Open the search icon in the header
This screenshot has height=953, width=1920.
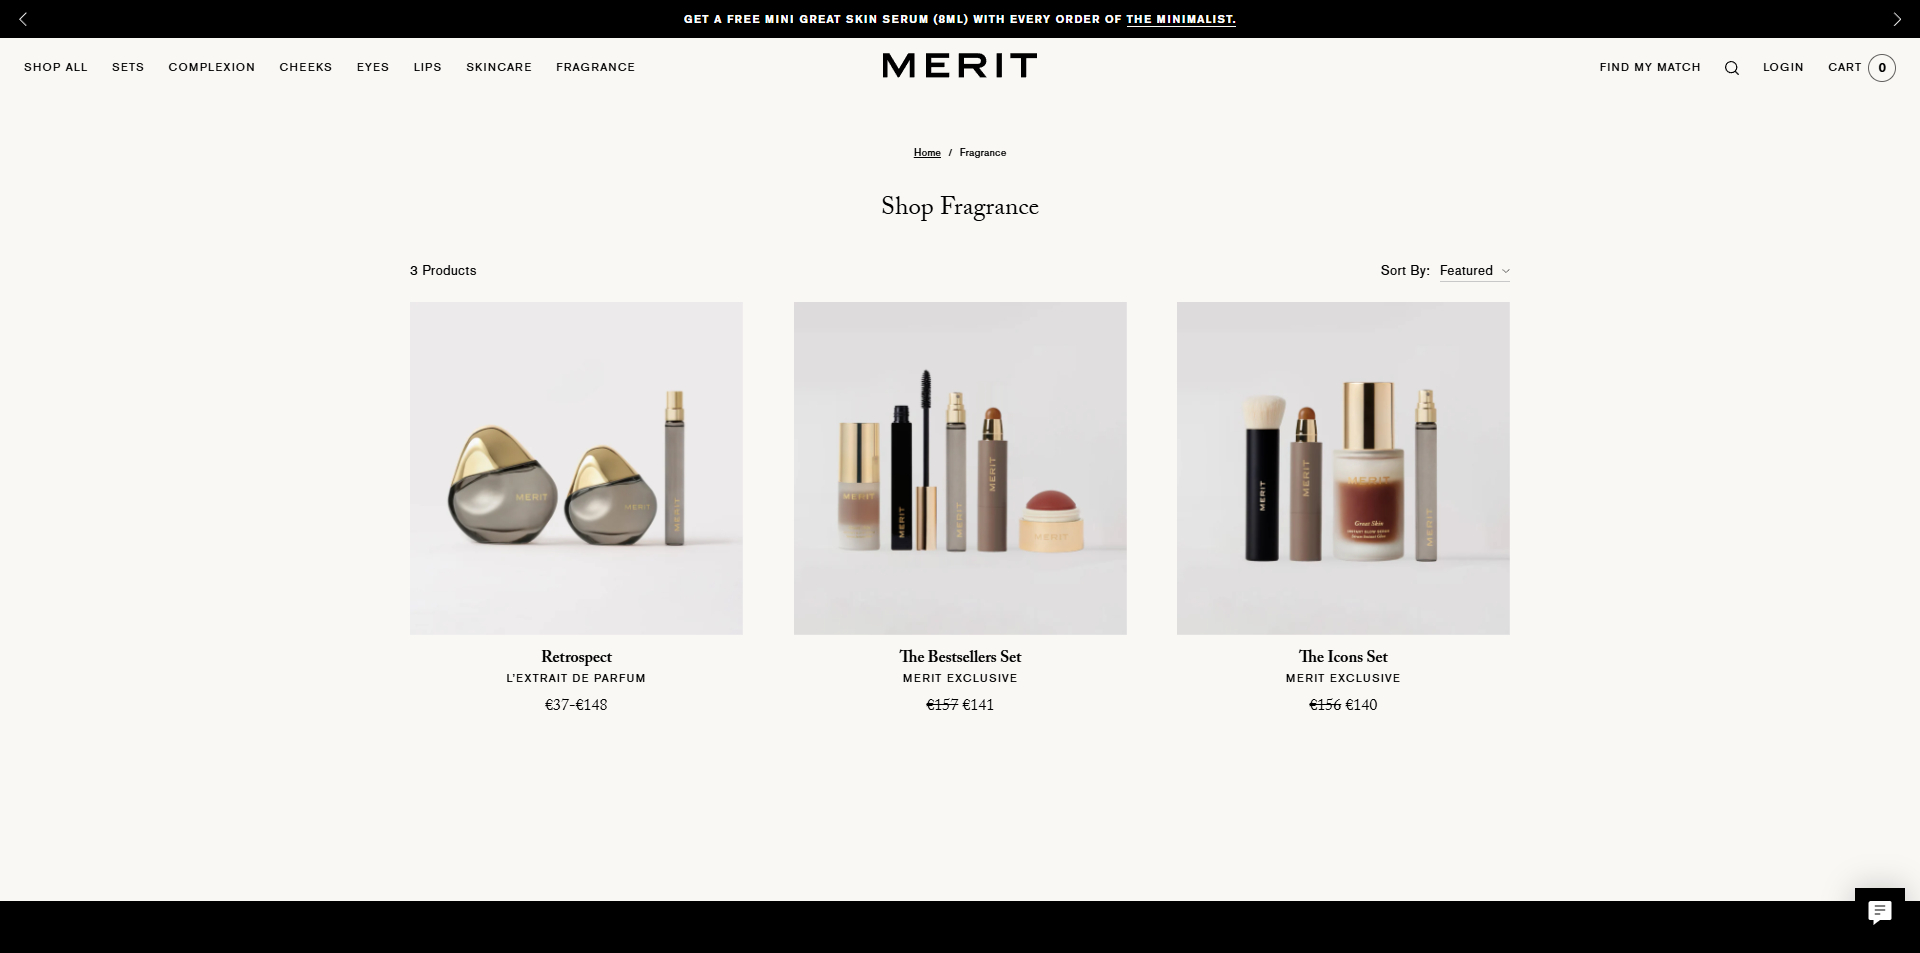(1731, 67)
